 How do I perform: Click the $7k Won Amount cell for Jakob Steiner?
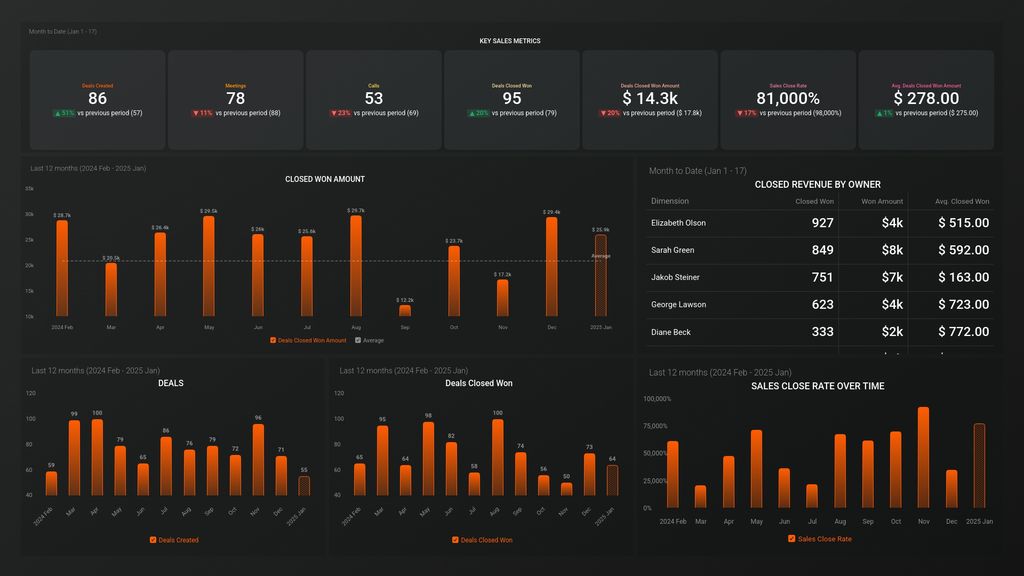[892, 278]
